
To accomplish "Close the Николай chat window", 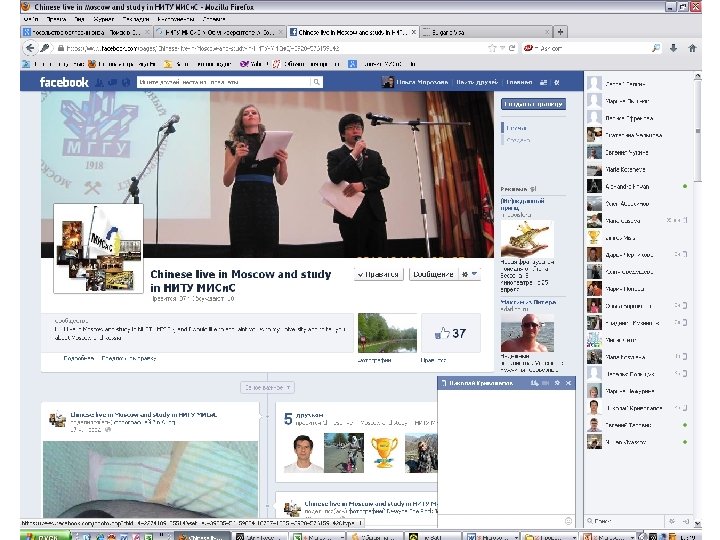I will pyautogui.click(x=568, y=383).
